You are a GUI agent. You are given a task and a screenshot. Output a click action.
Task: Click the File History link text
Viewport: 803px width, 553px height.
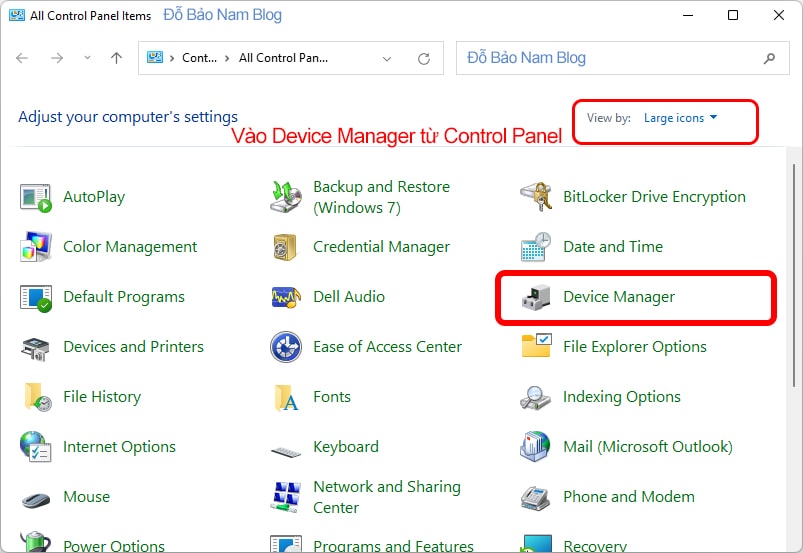point(102,397)
